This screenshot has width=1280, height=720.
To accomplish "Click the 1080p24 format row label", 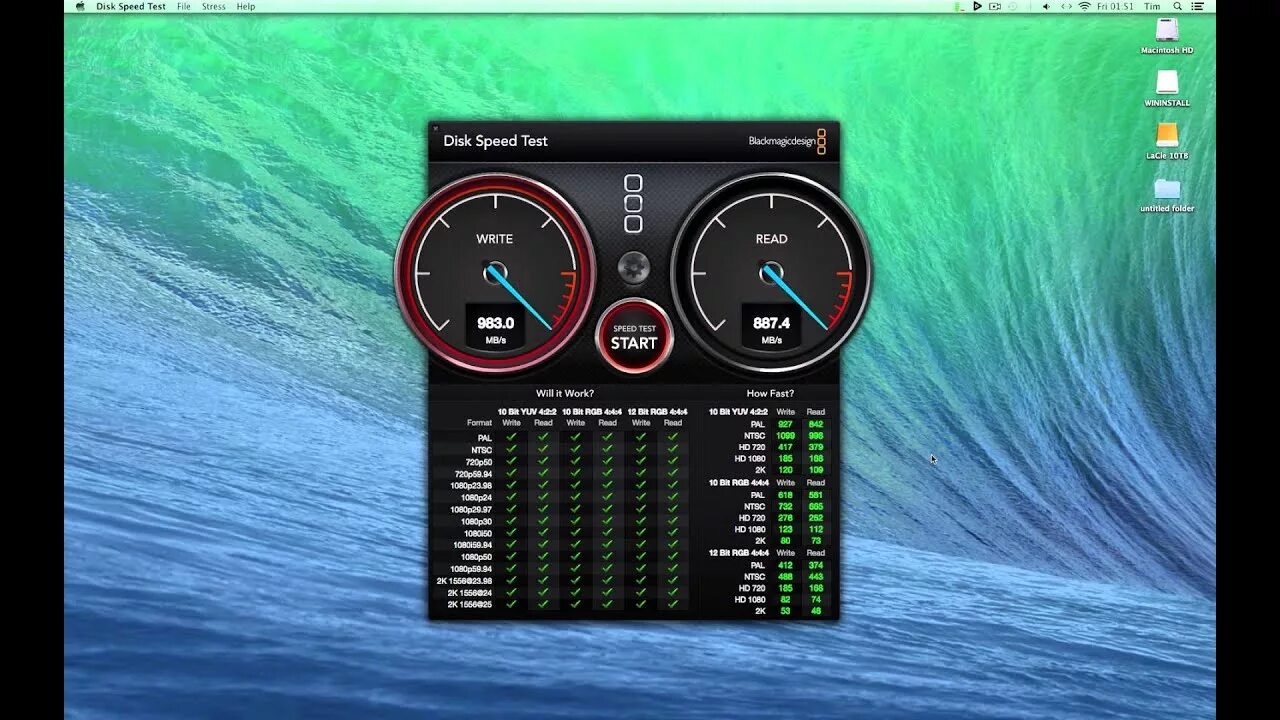I will pos(476,497).
